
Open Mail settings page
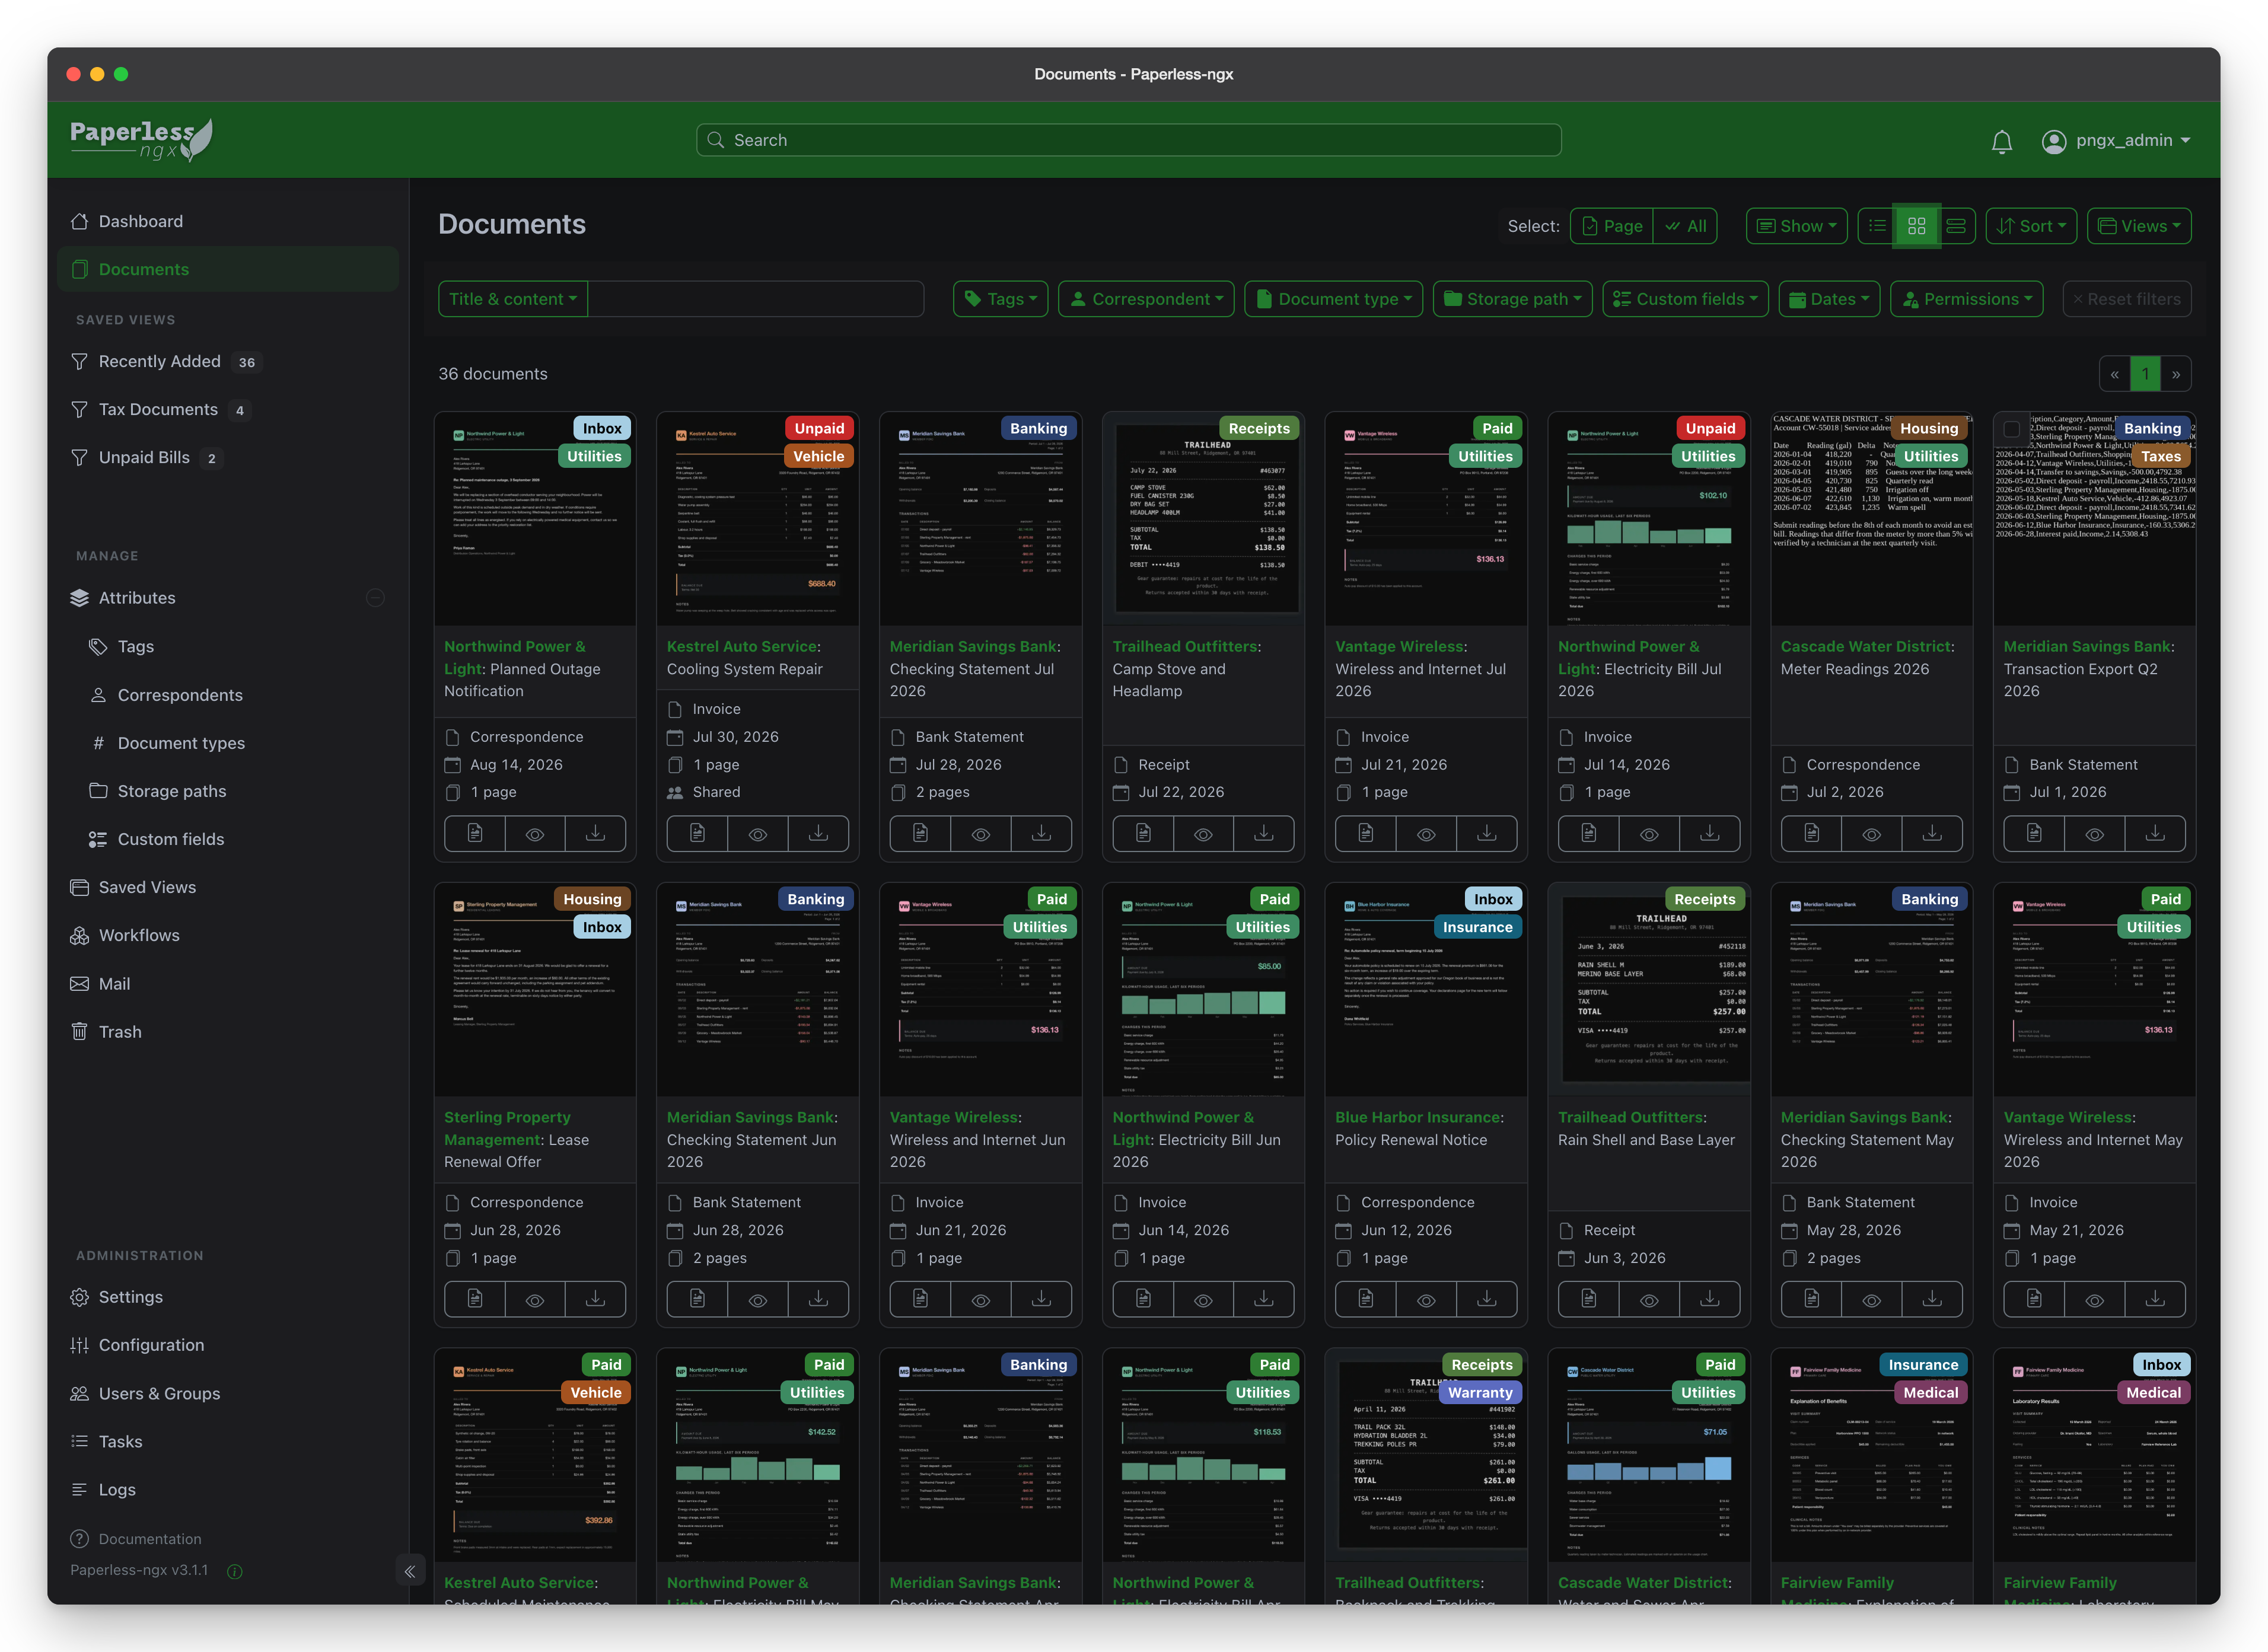[x=114, y=984]
